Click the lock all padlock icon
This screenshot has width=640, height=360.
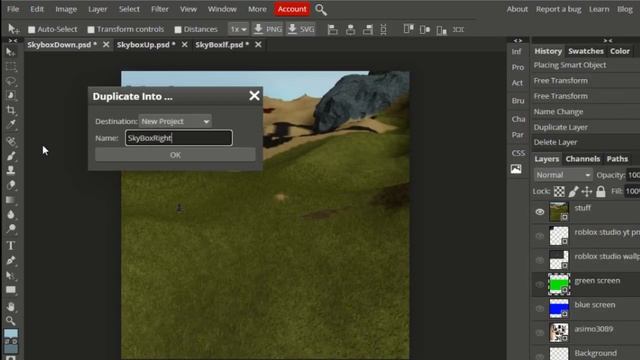[600, 191]
